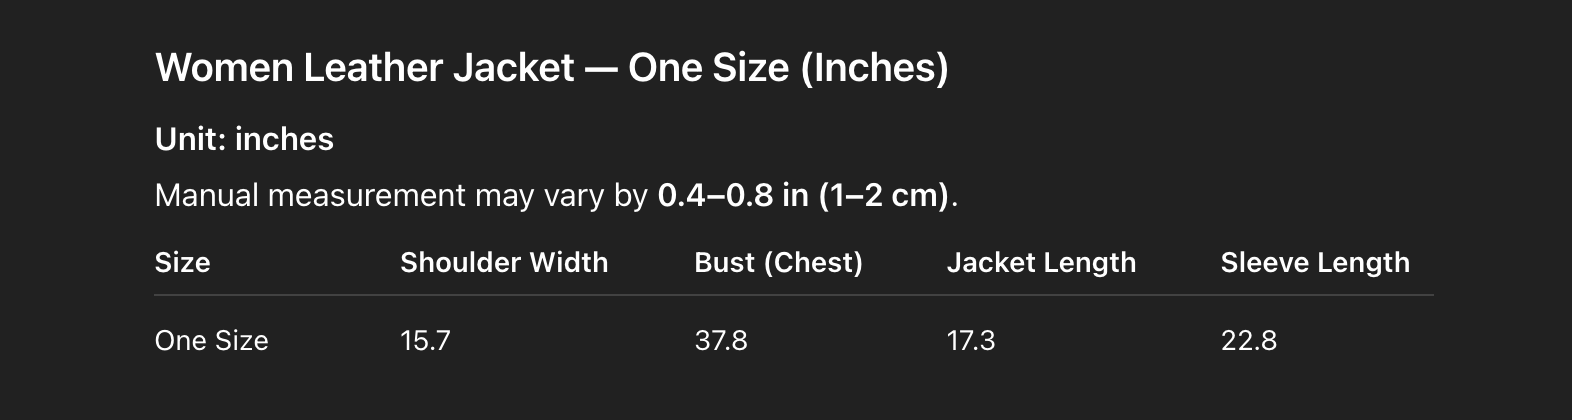Click the "Bust (Chest)" column header
Image resolution: width=1572 pixels, height=420 pixels.
(778, 262)
